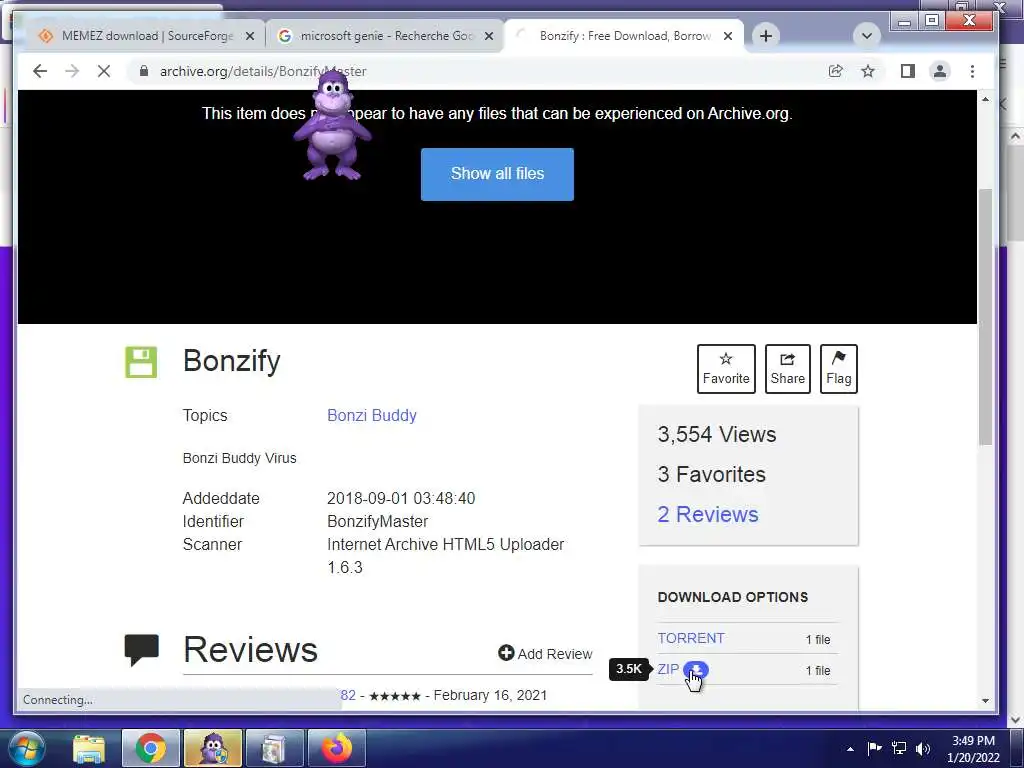Close the MEMEZ download tab
The image size is (1024, 768).
(249, 36)
